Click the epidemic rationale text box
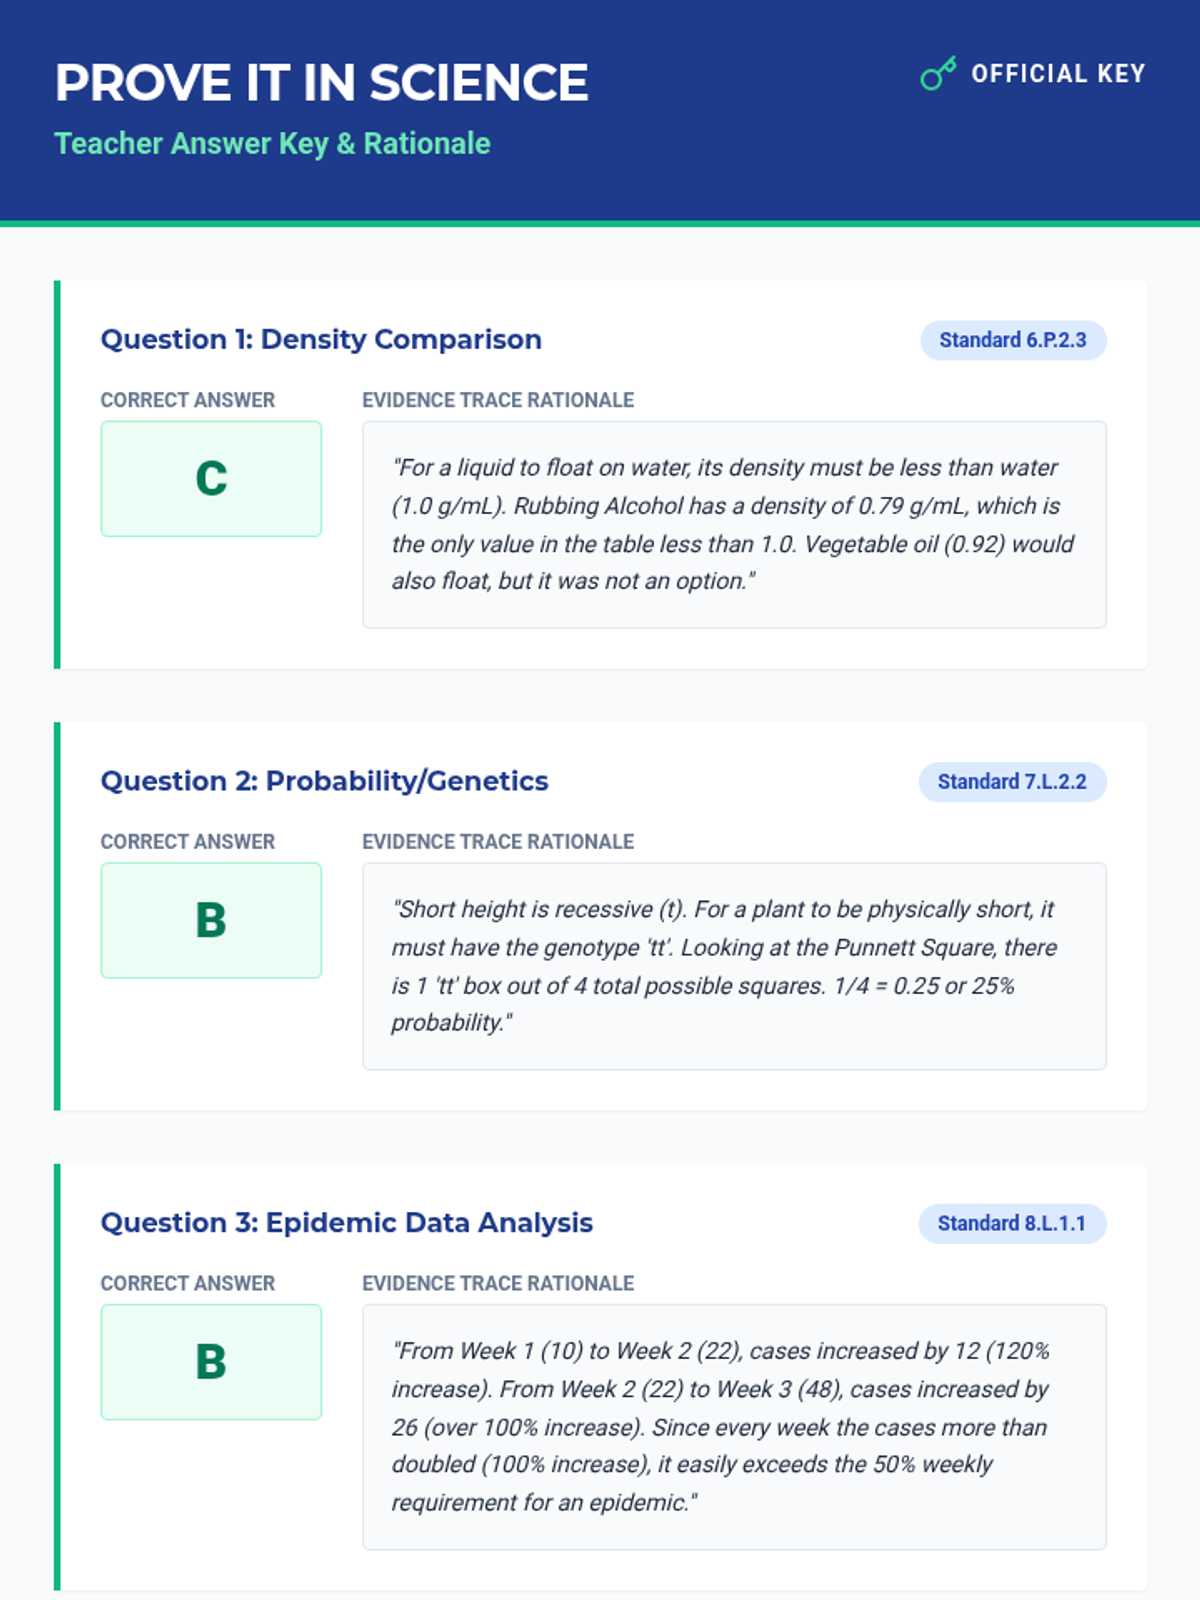1200x1600 pixels. pos(733,1426)
